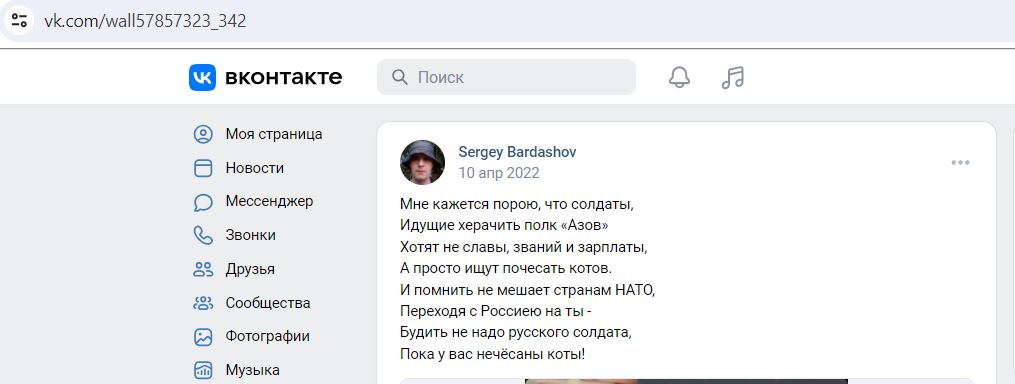
Task: Click the Поиск search field
Action: click(506, 77)
